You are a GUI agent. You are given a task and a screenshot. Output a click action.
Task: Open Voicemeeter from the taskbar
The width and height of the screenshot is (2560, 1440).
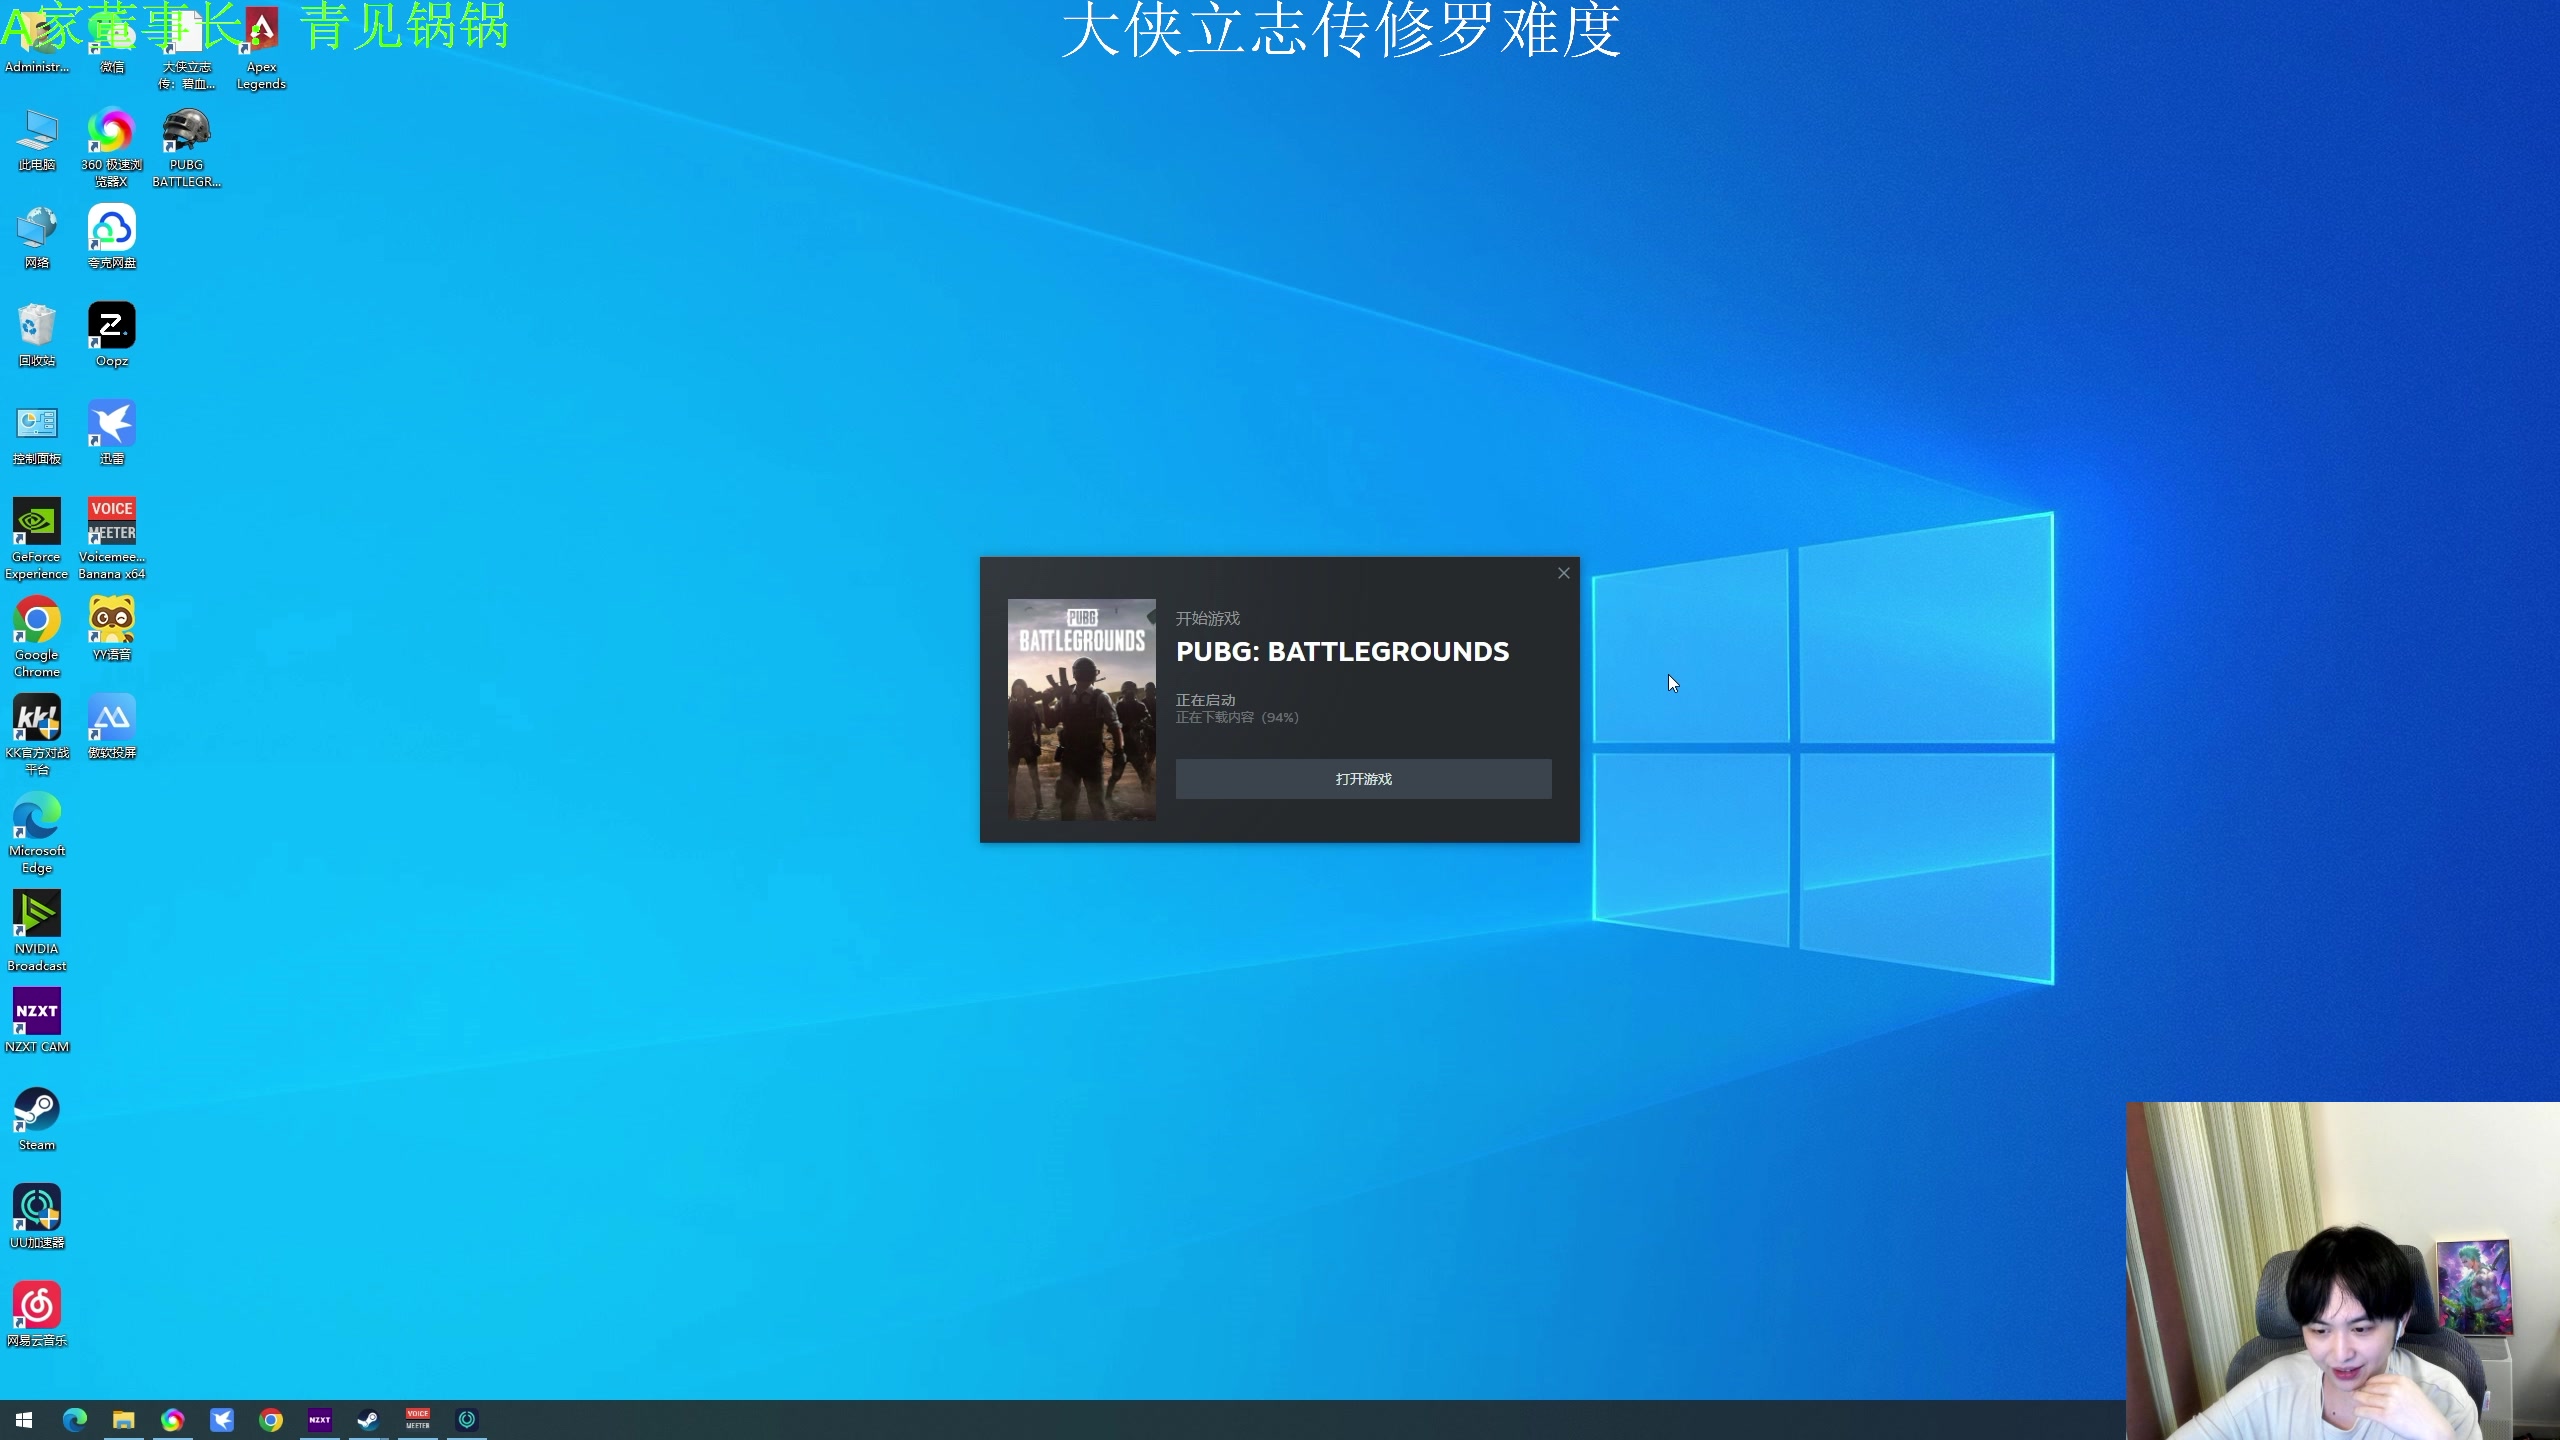(x=418, y=1420)
